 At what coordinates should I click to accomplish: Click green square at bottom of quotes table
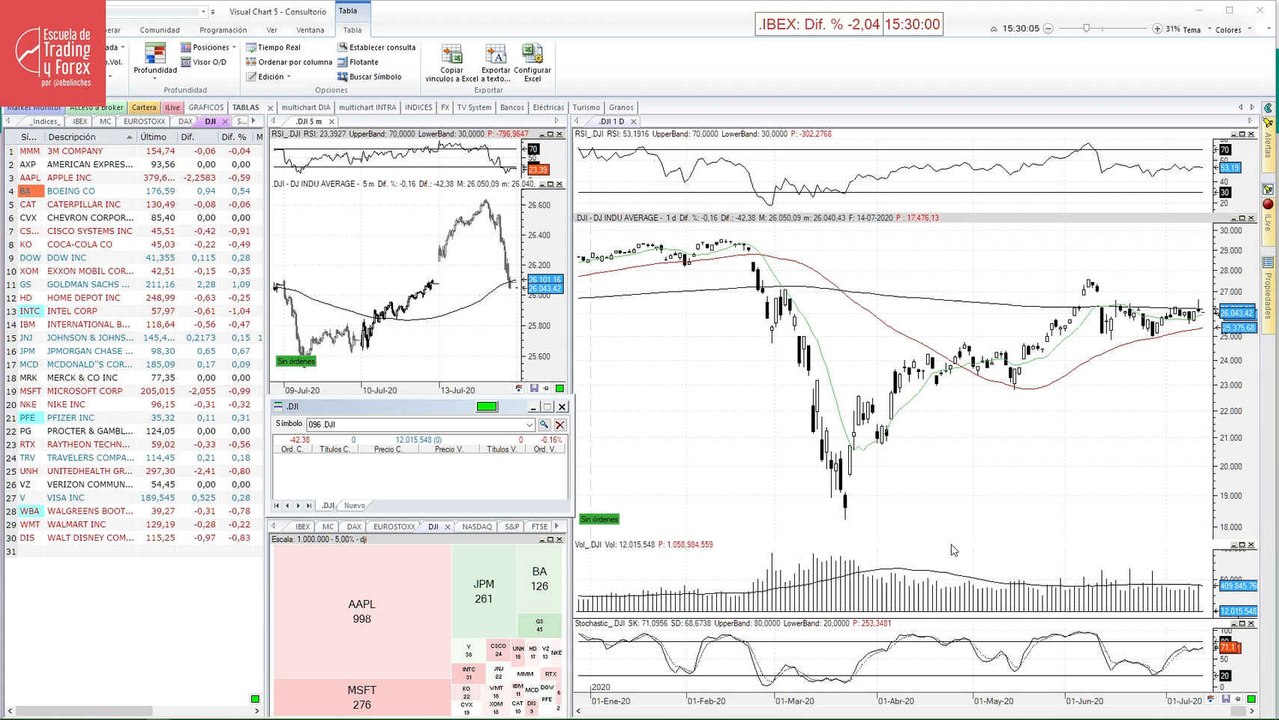255,699
